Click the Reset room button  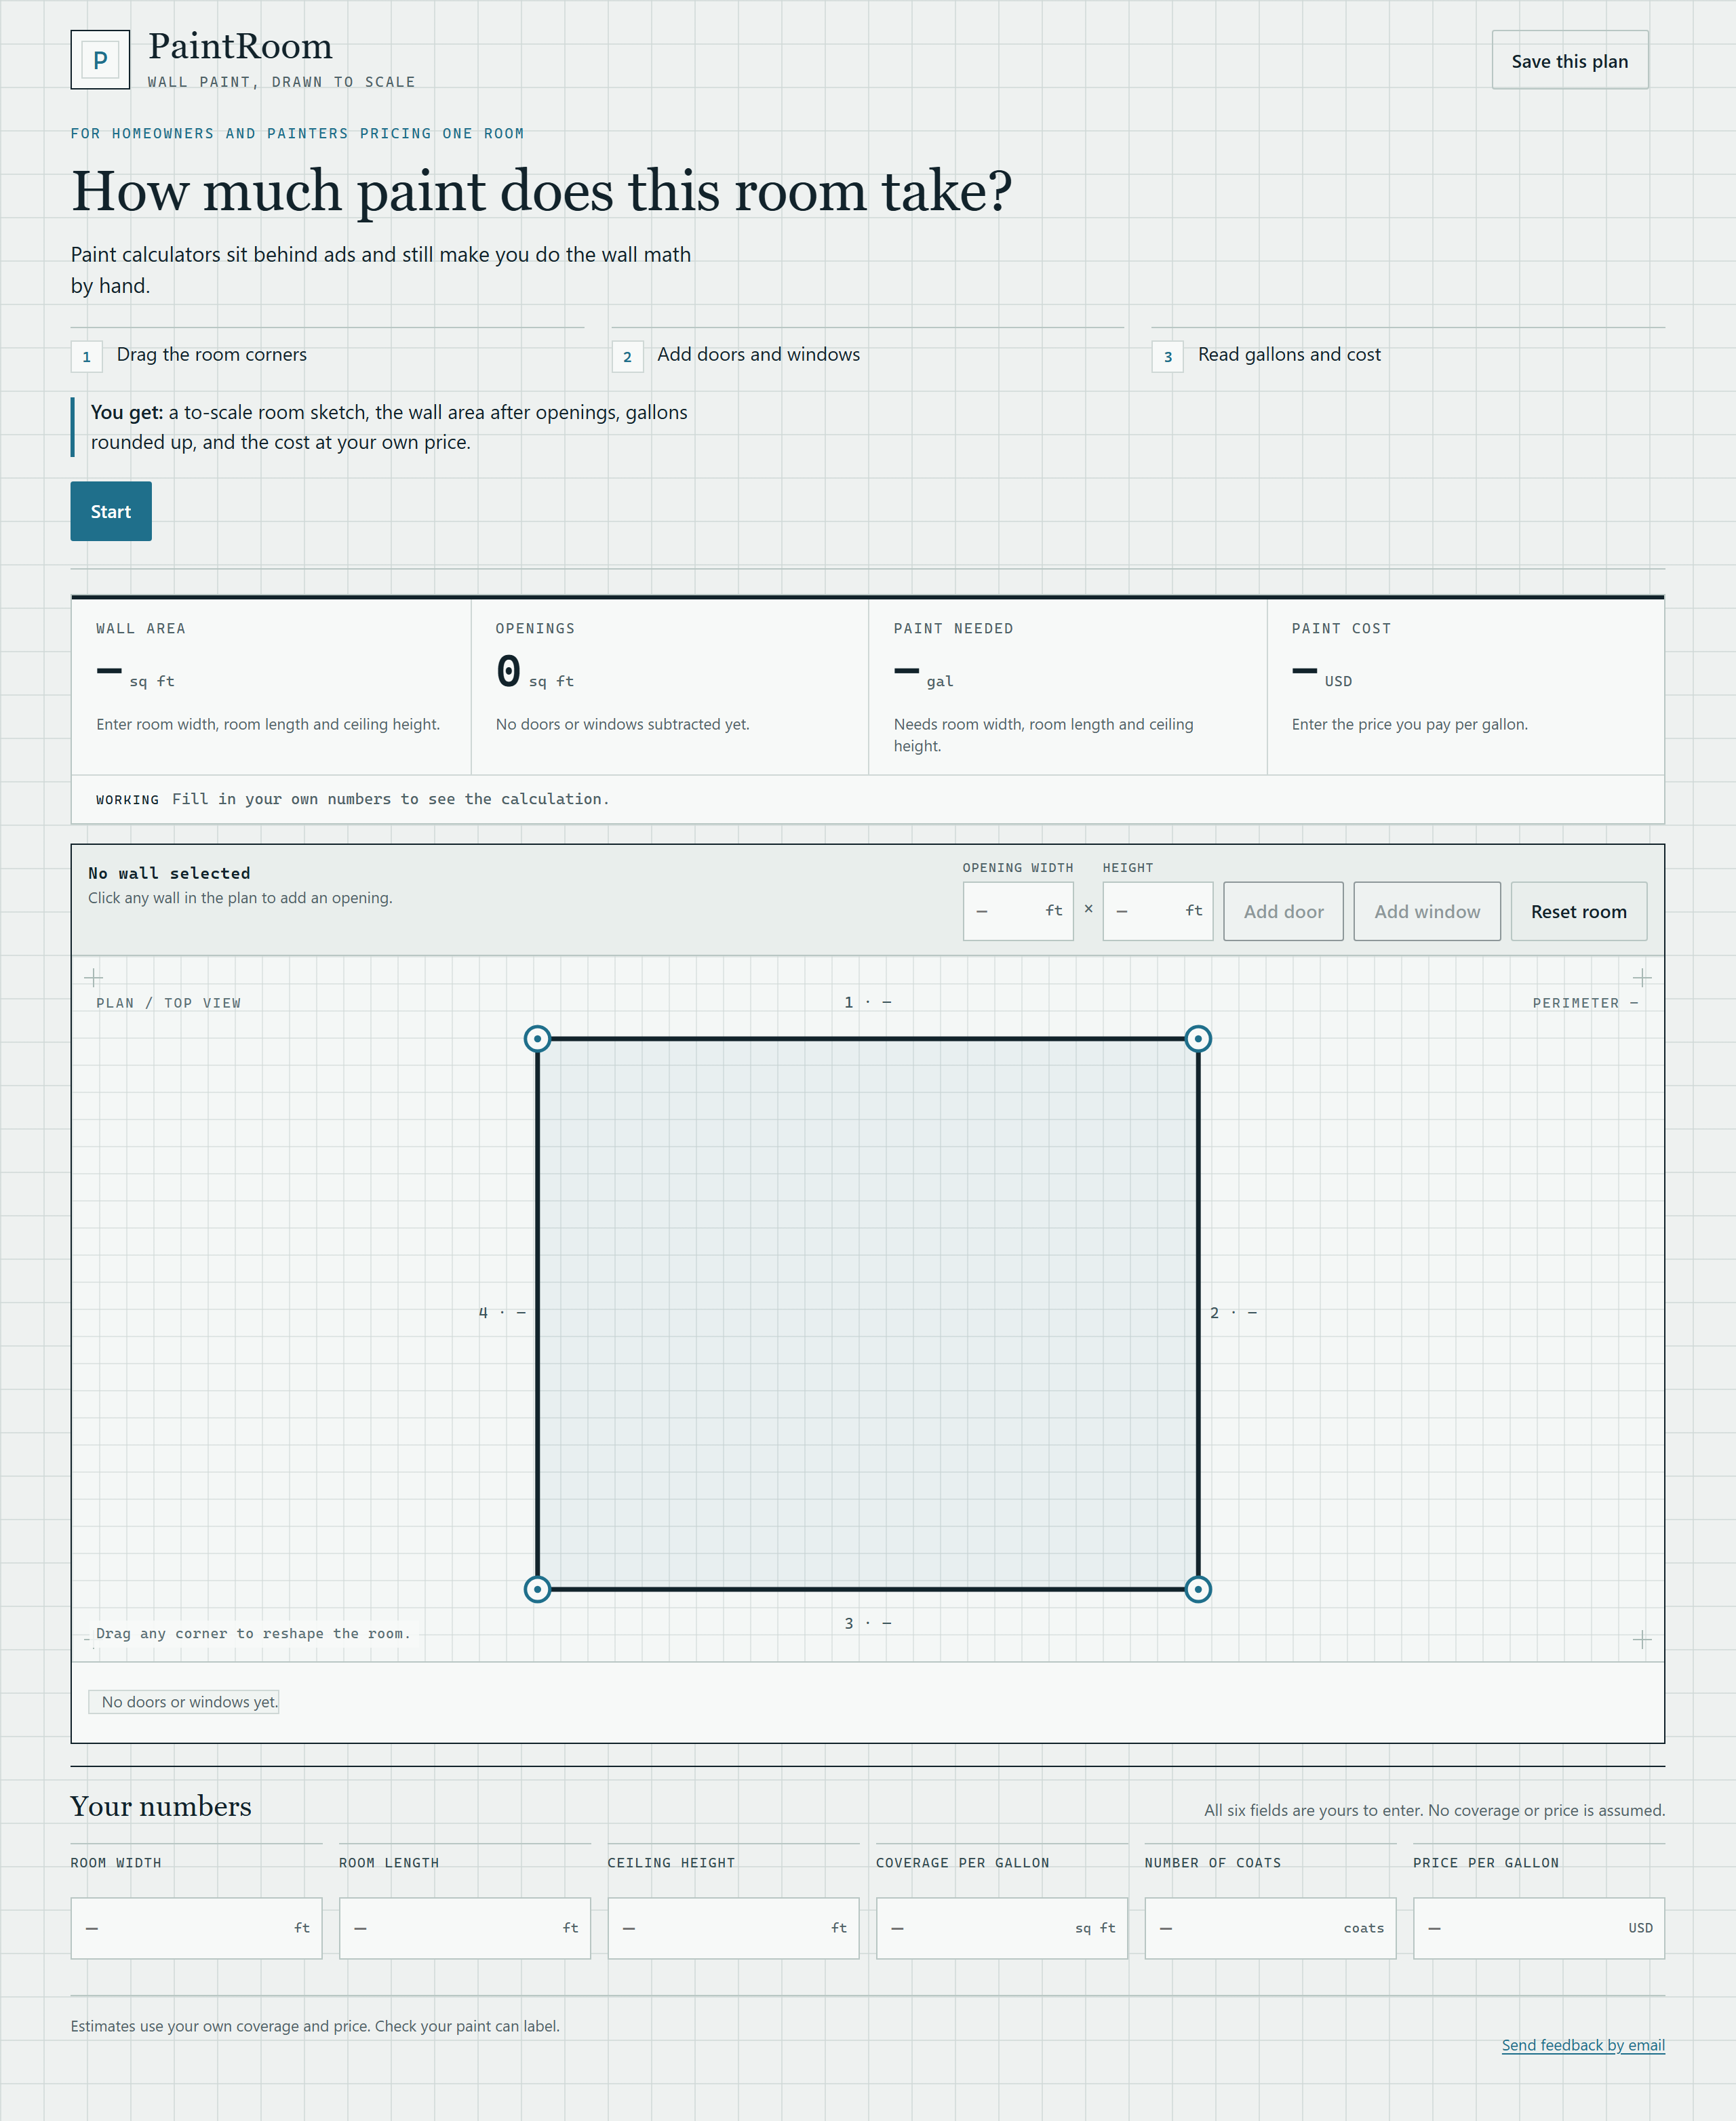point(1579,911)
